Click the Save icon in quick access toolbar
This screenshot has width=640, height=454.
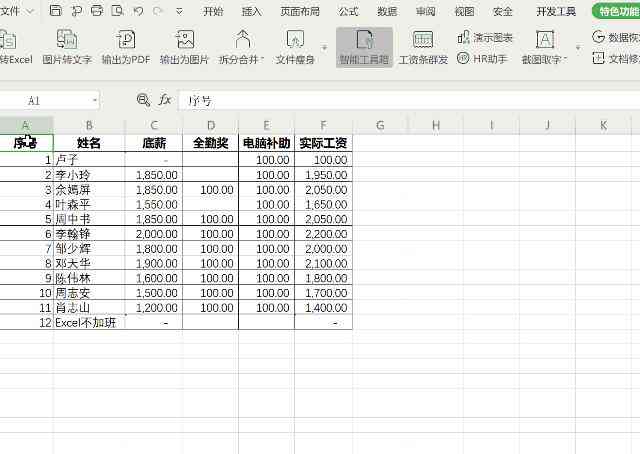point(56,11)
